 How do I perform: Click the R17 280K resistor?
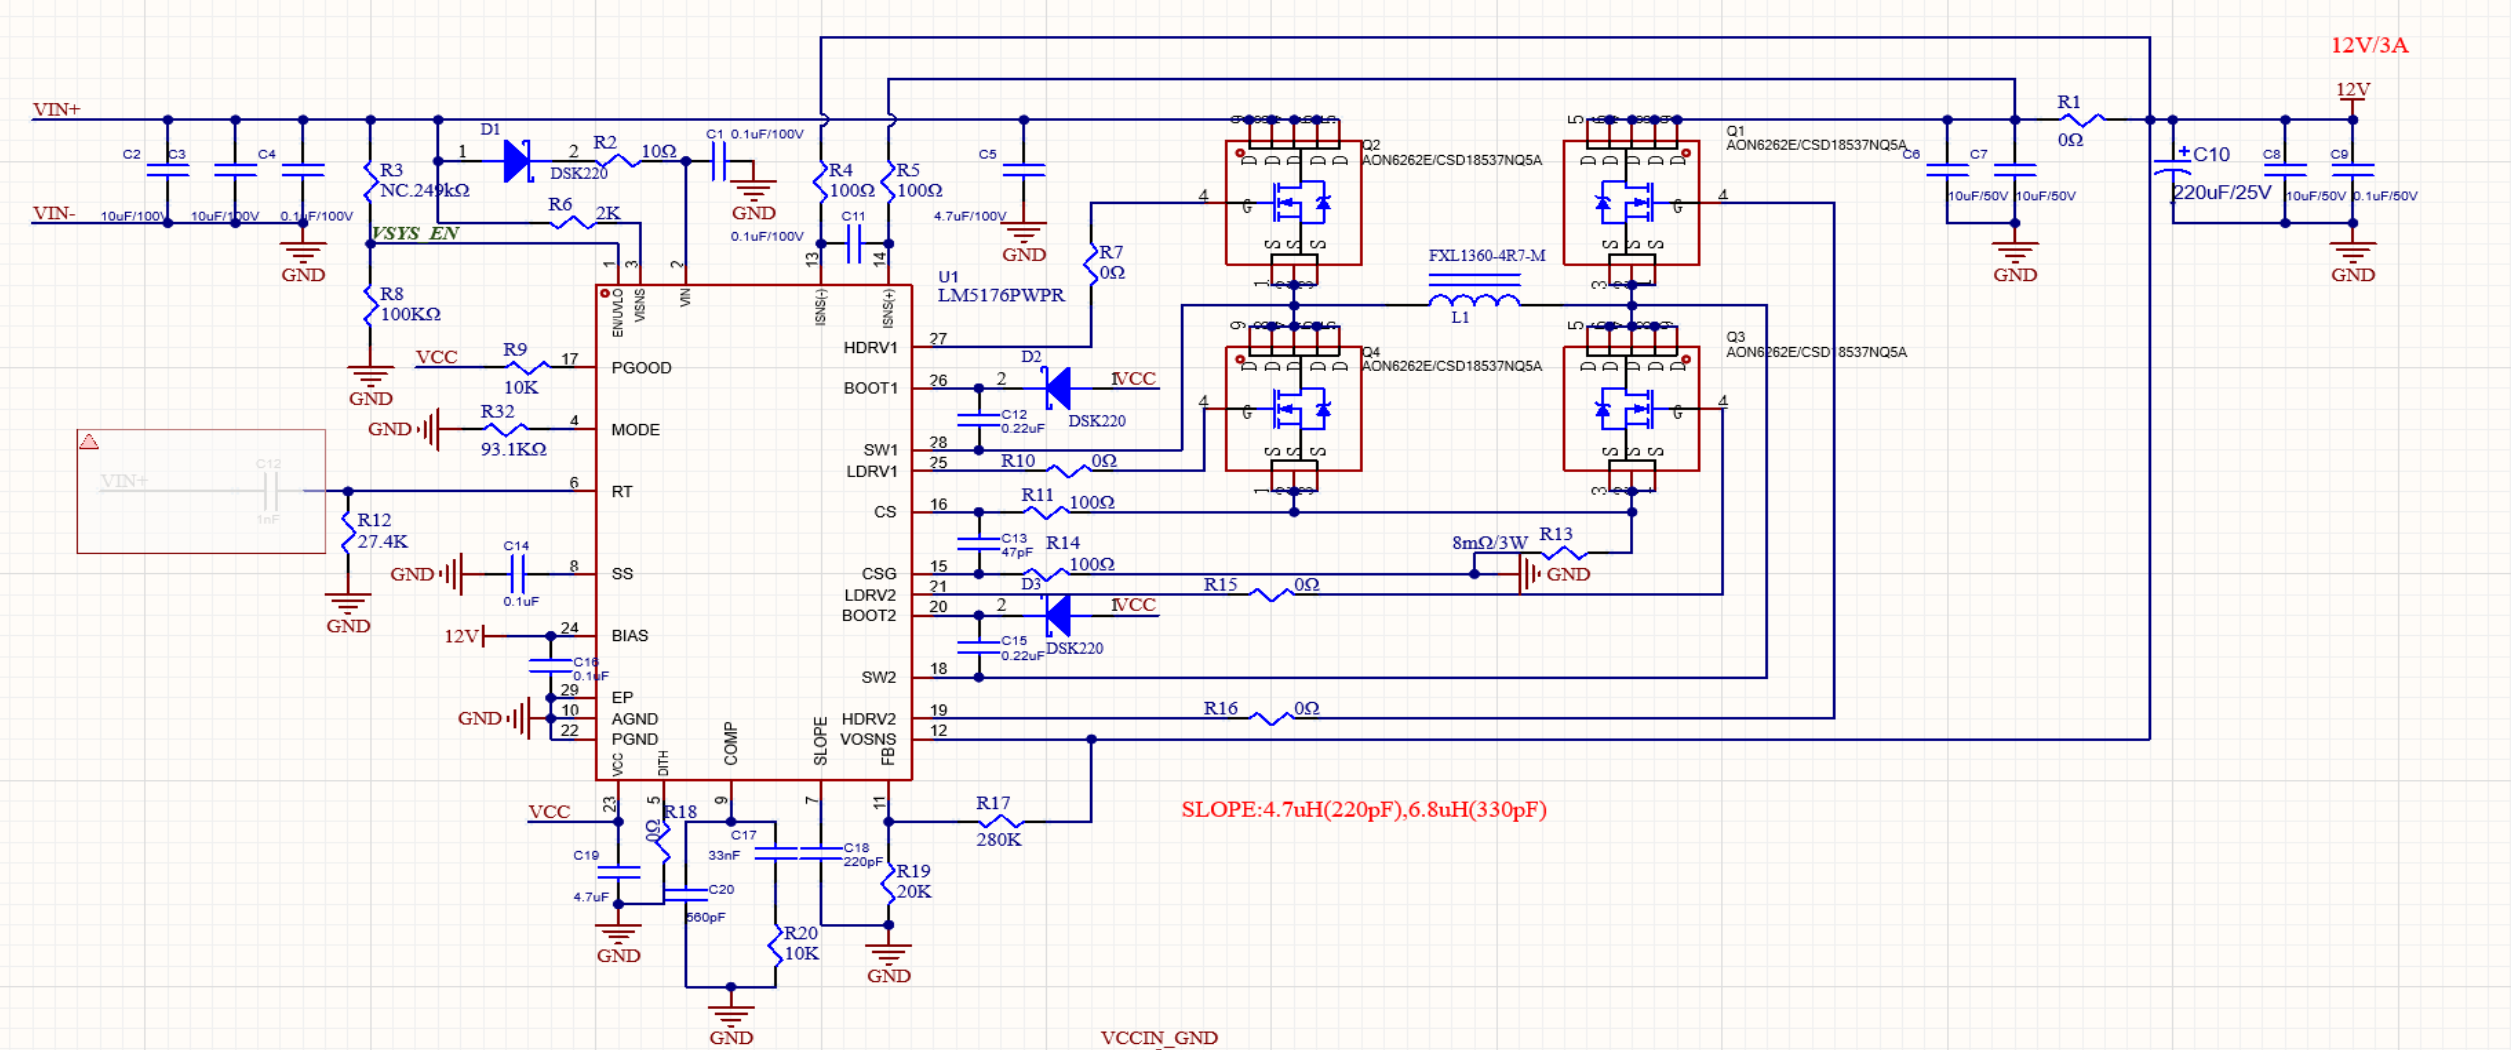click(1000, 822)
